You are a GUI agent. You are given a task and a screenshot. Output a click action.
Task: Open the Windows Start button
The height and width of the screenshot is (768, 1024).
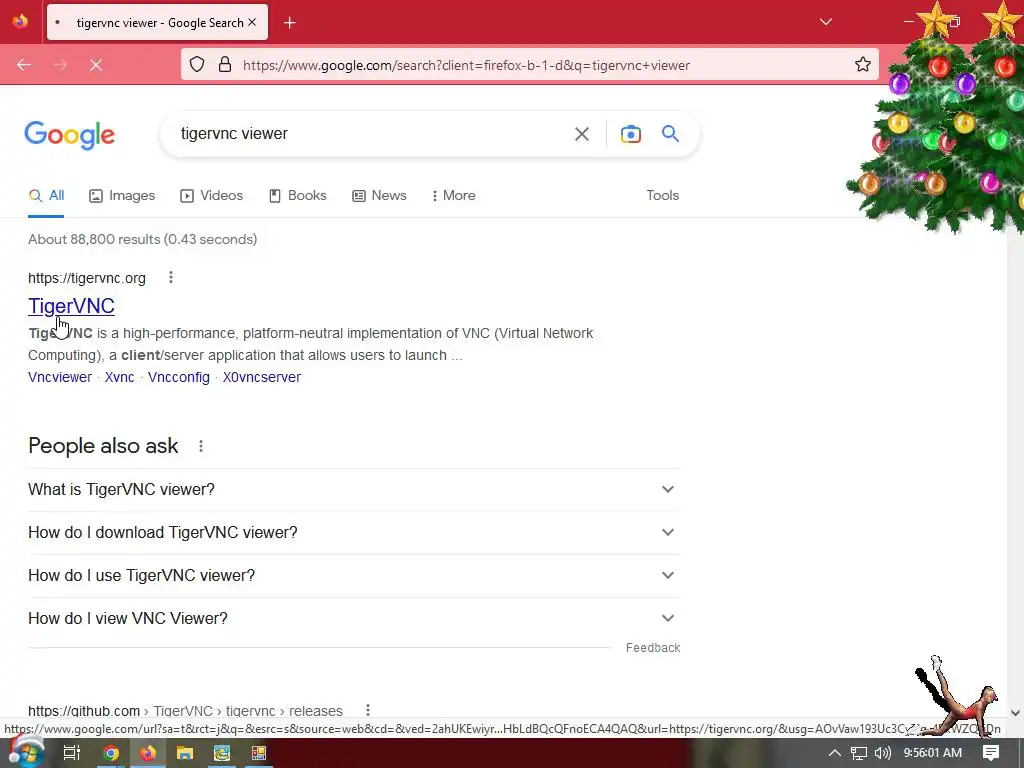click(x=25, y=753)
